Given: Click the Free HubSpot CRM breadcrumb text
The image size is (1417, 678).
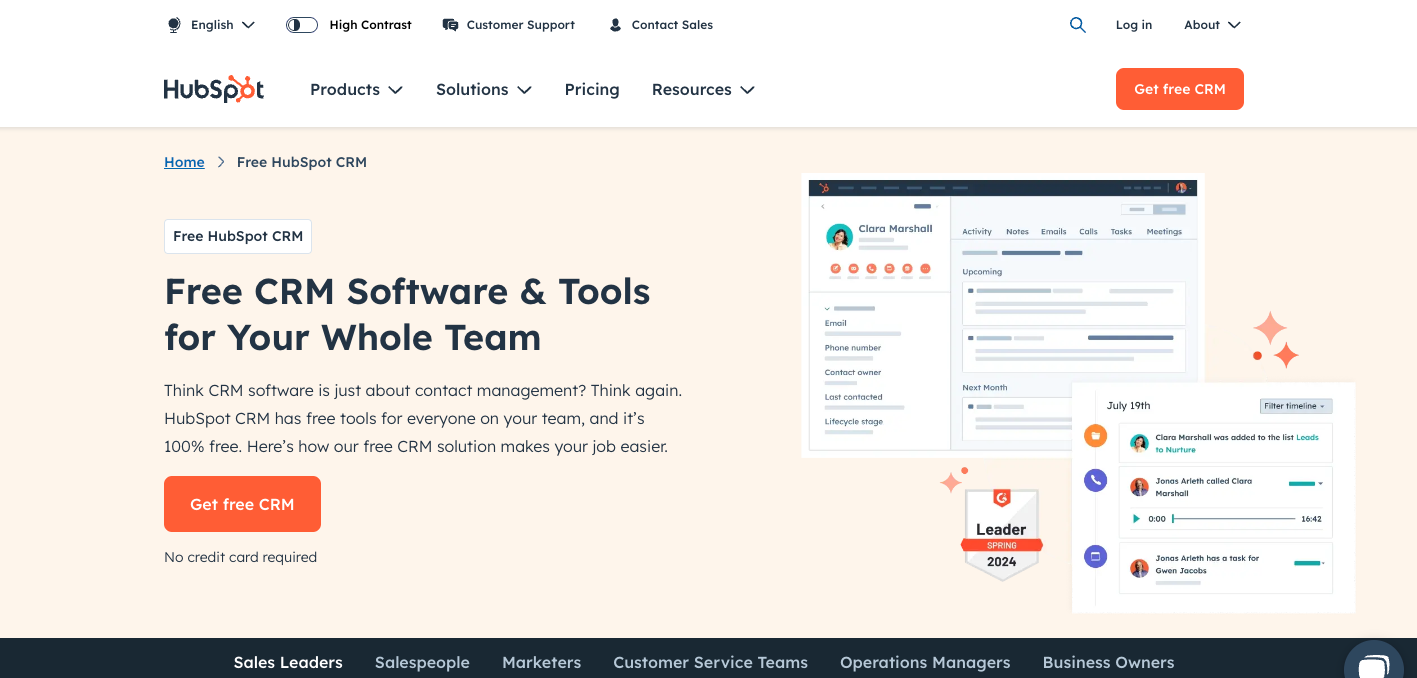Looking at the screenshot, I should [302, 162].
